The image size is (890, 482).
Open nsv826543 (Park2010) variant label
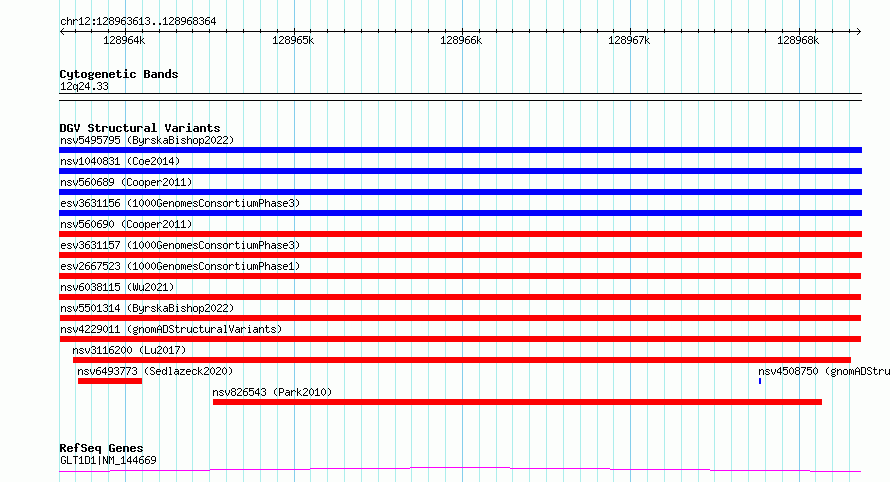pyautogui.click(x=272, y=392)
